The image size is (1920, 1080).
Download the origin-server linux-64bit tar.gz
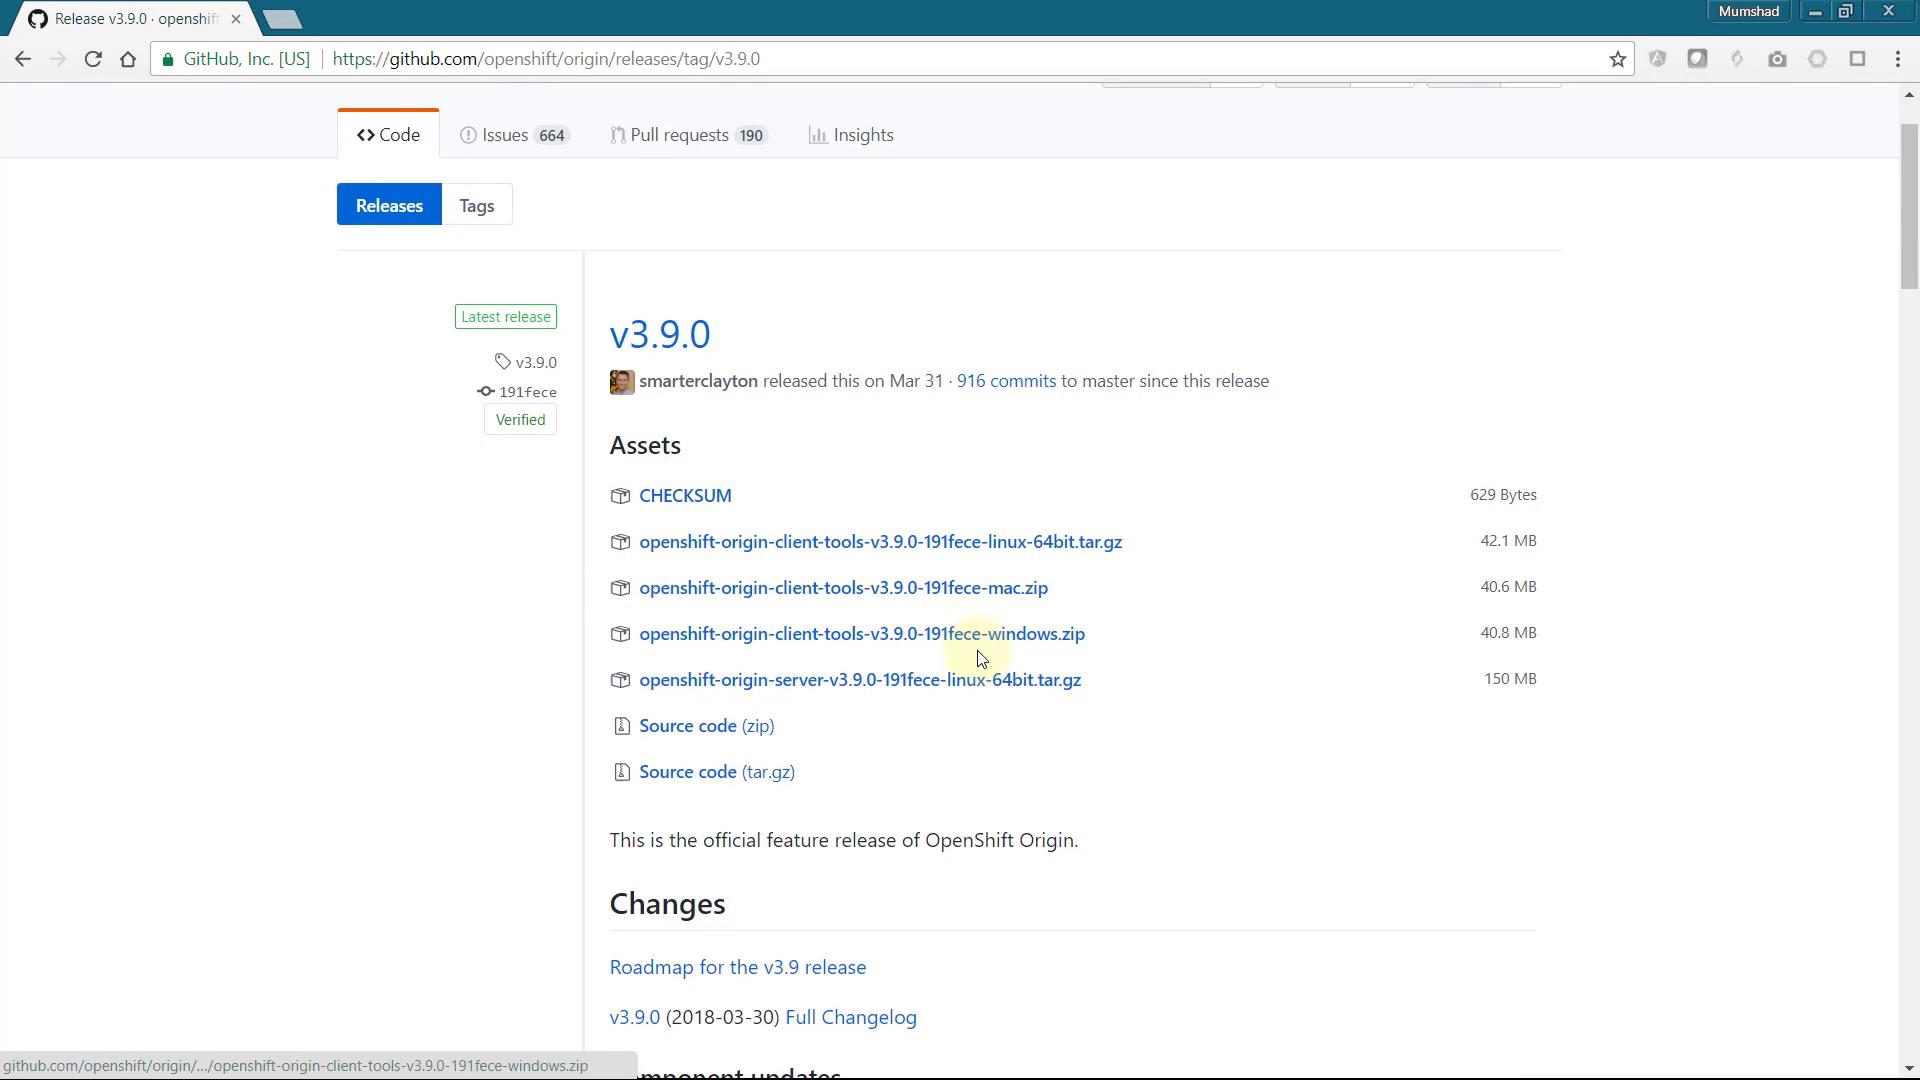tap(860, 680)
